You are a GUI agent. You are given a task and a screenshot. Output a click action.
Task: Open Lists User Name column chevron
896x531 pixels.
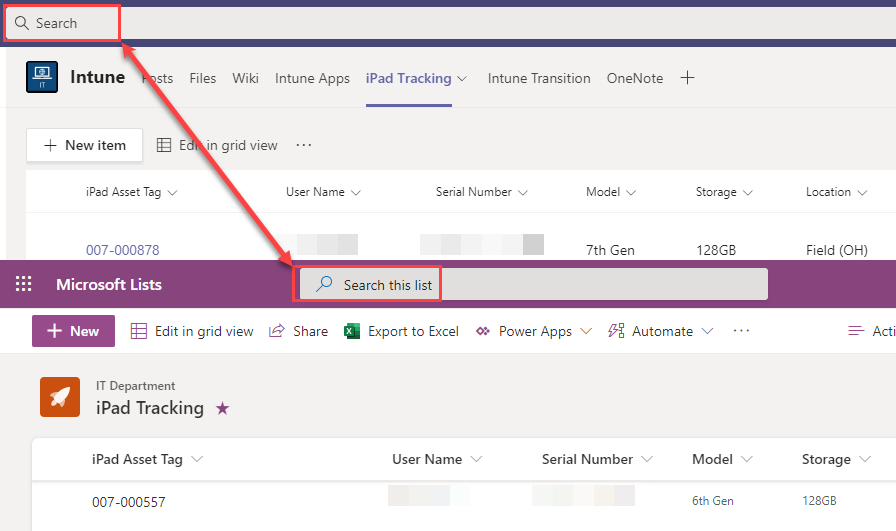tap(476, 459)
